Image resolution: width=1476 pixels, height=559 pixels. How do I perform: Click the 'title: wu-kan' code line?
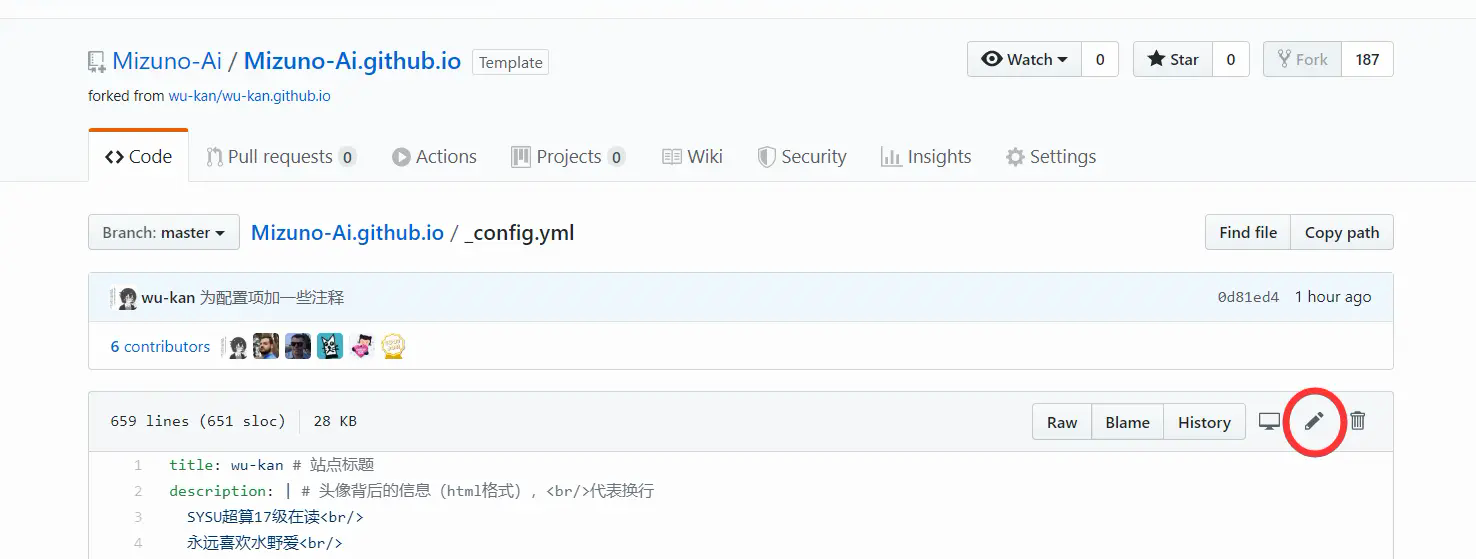[x=272, y=465]
